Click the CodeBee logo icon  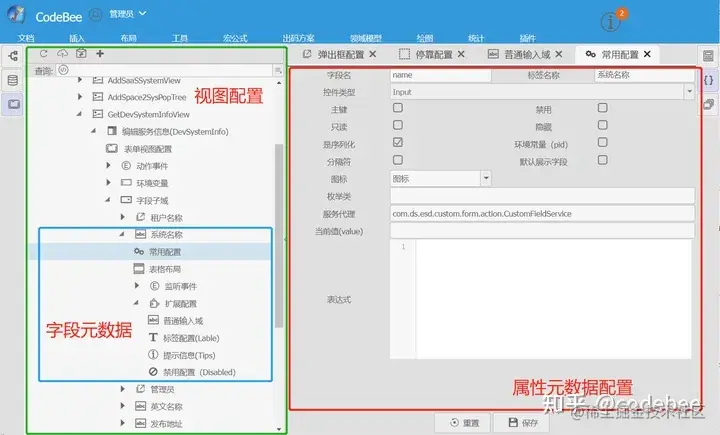(x=17, y=14)
